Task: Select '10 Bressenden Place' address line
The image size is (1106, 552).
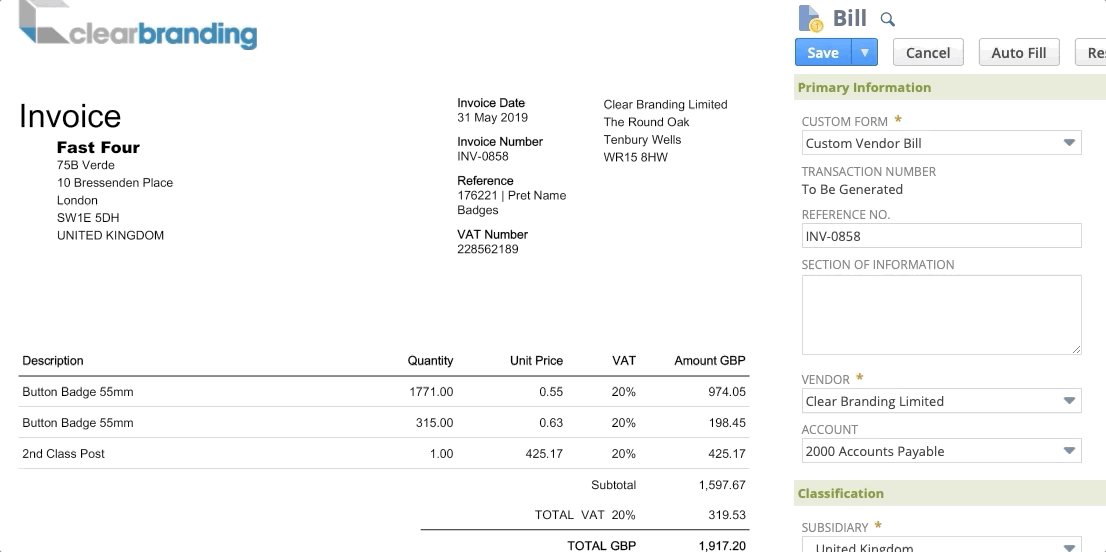Action: pos(115,183)
